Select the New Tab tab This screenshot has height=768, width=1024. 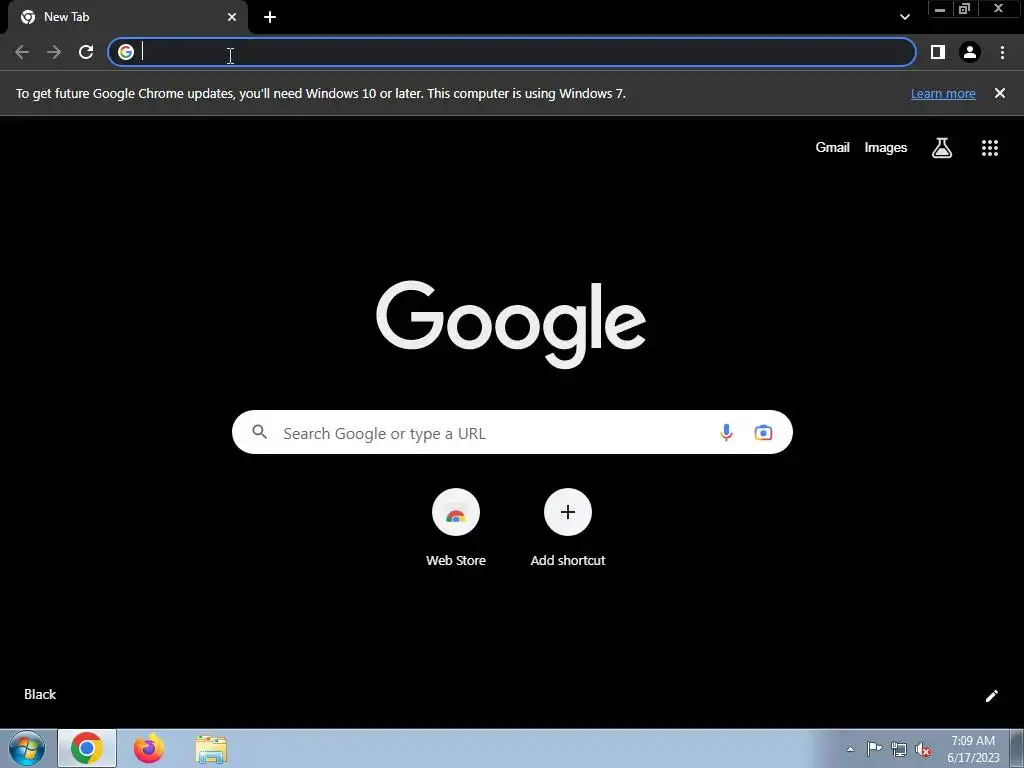pos(127,17)
